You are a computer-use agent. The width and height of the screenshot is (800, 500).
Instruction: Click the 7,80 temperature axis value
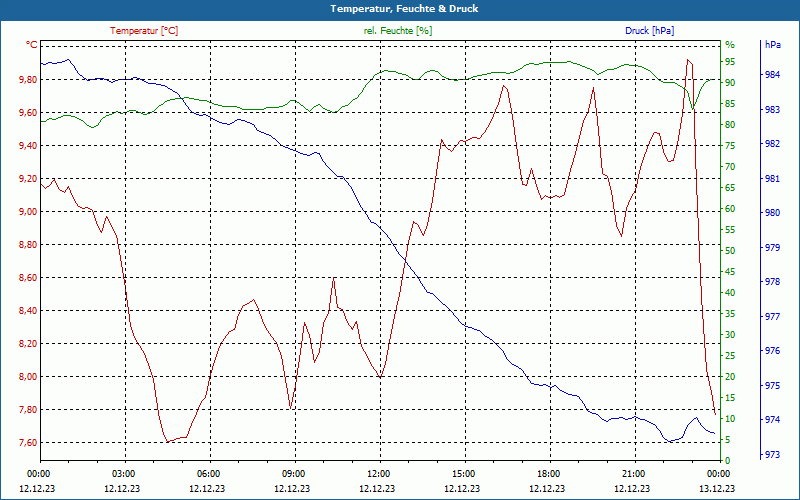28,410
